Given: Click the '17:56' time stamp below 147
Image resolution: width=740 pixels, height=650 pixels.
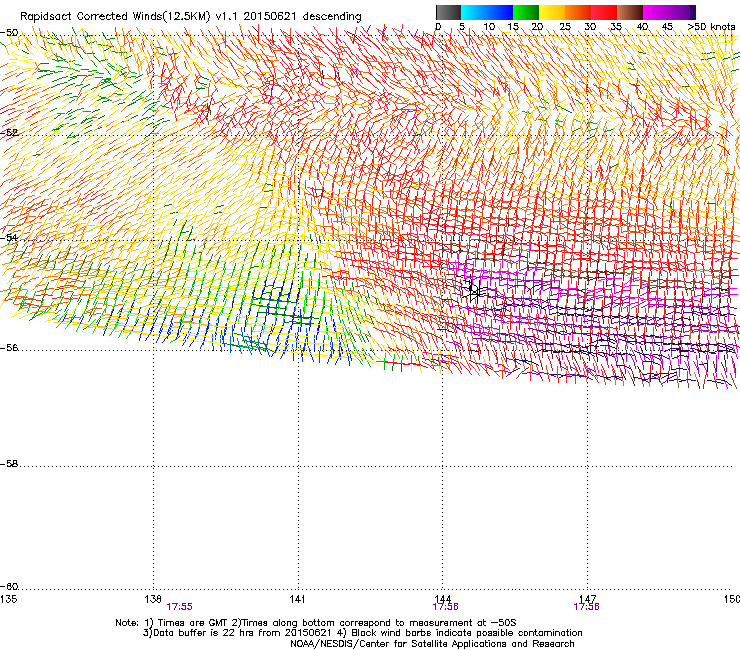Looking at the screenshot, I should tap(586, 607).
